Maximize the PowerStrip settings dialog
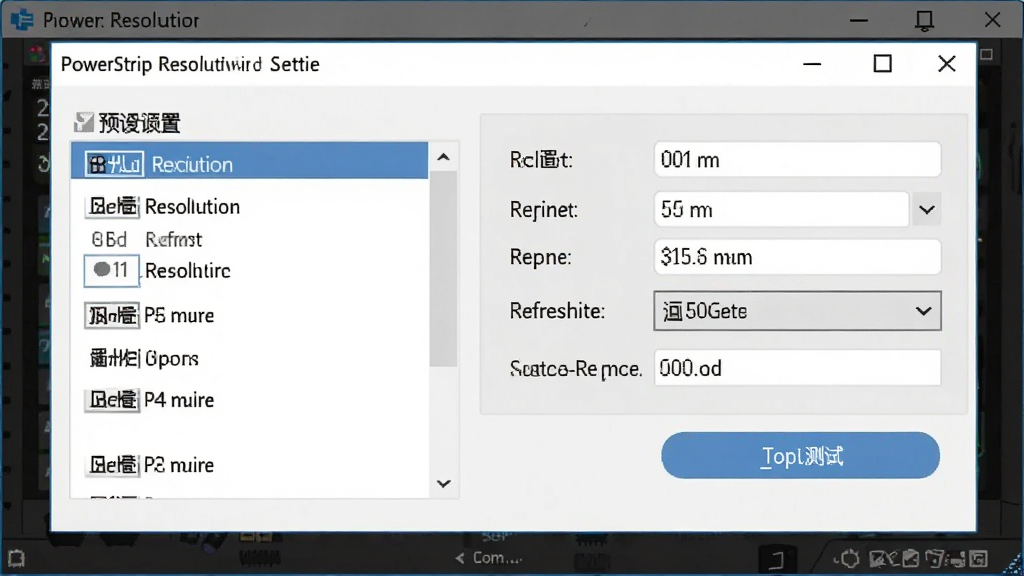This screenshot has height=576, width=1024. click(882, 64)
